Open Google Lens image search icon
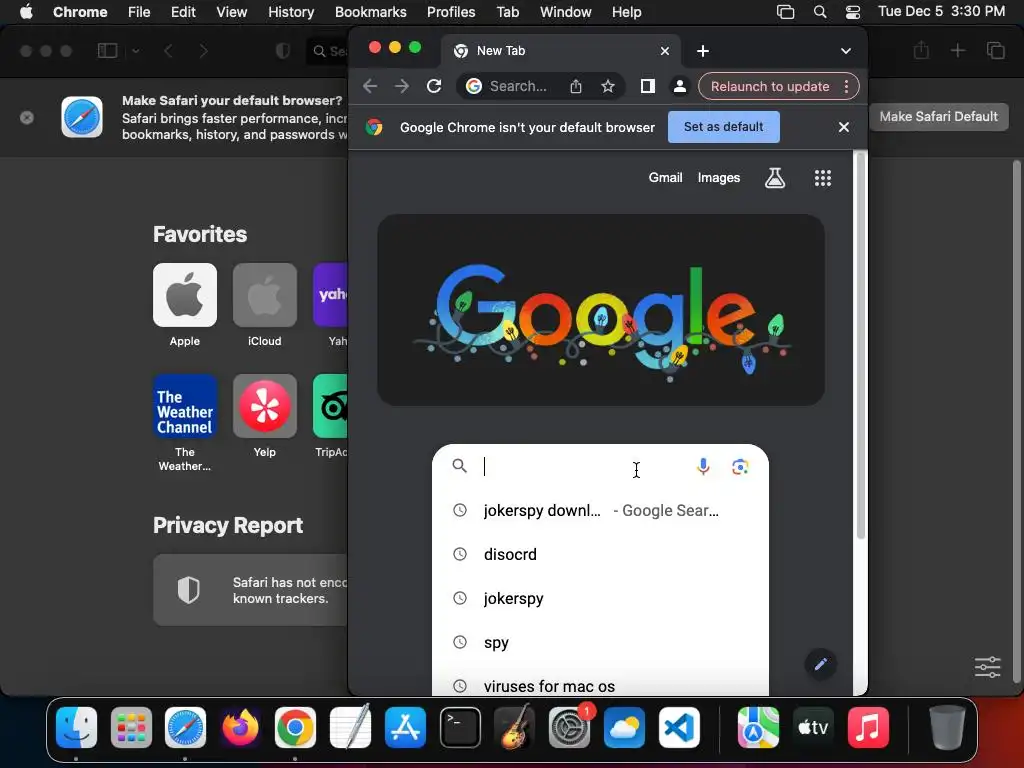Image resolution: width=1024 pixels, height=768 pixels. (740, 466)
